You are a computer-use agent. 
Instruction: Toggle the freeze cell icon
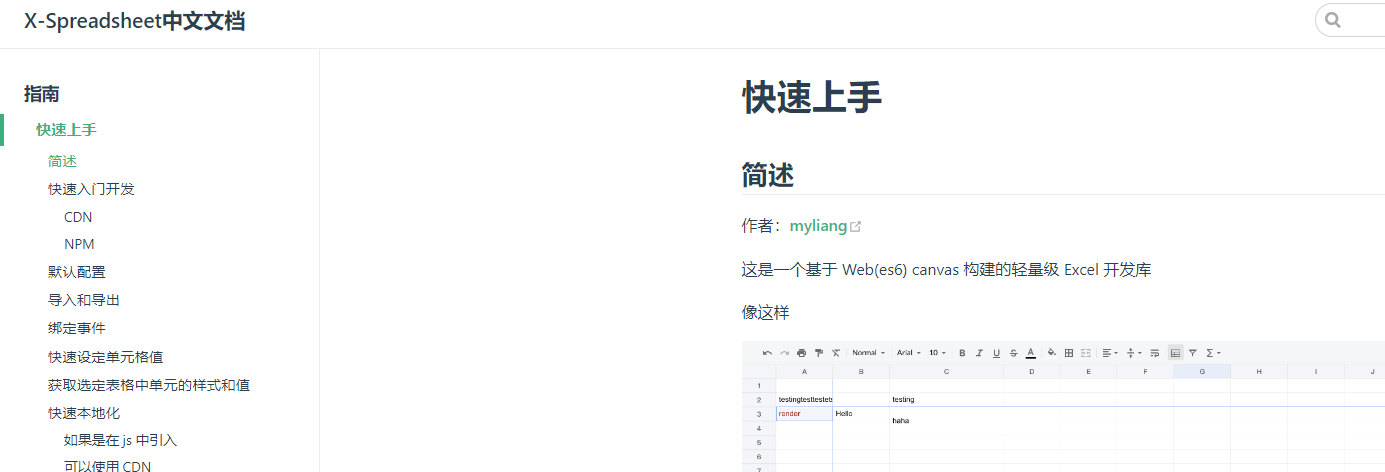[1175, 353]
